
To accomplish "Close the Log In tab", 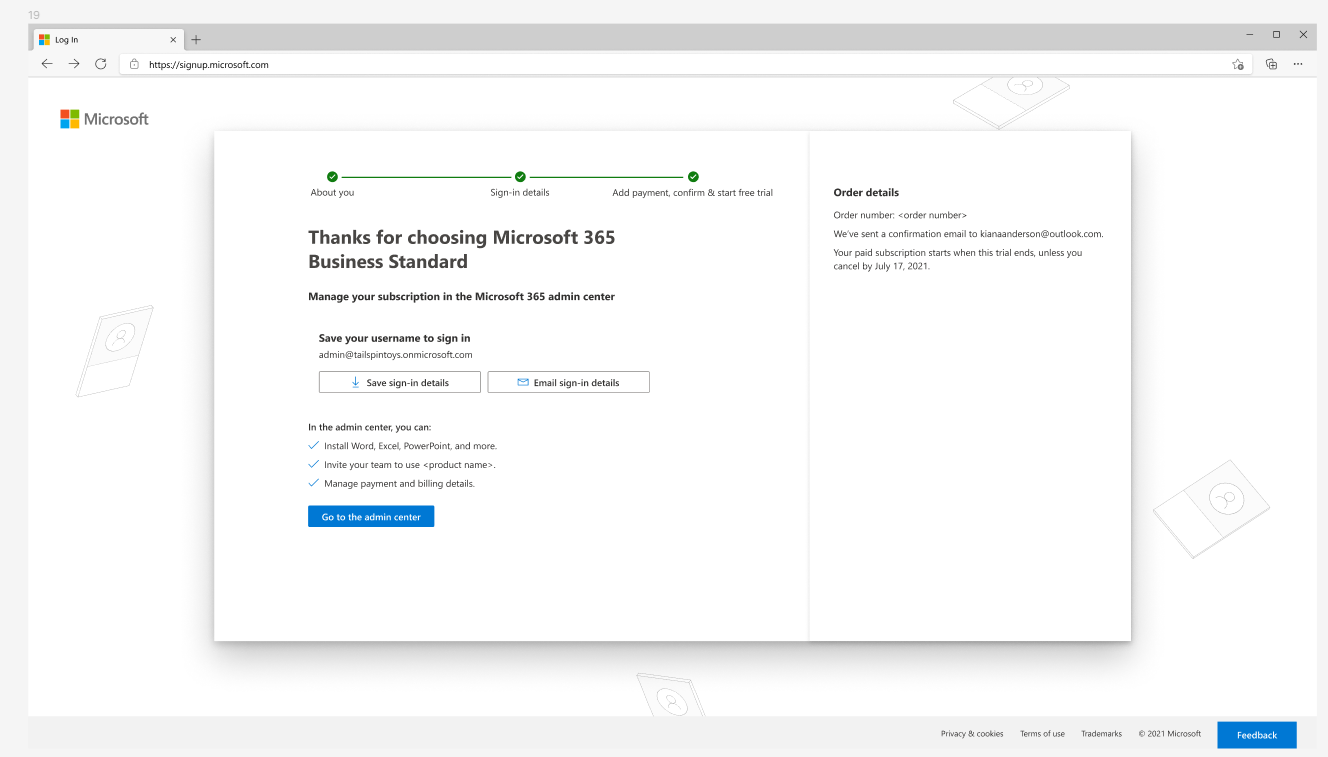I will [x=173, y=40].
